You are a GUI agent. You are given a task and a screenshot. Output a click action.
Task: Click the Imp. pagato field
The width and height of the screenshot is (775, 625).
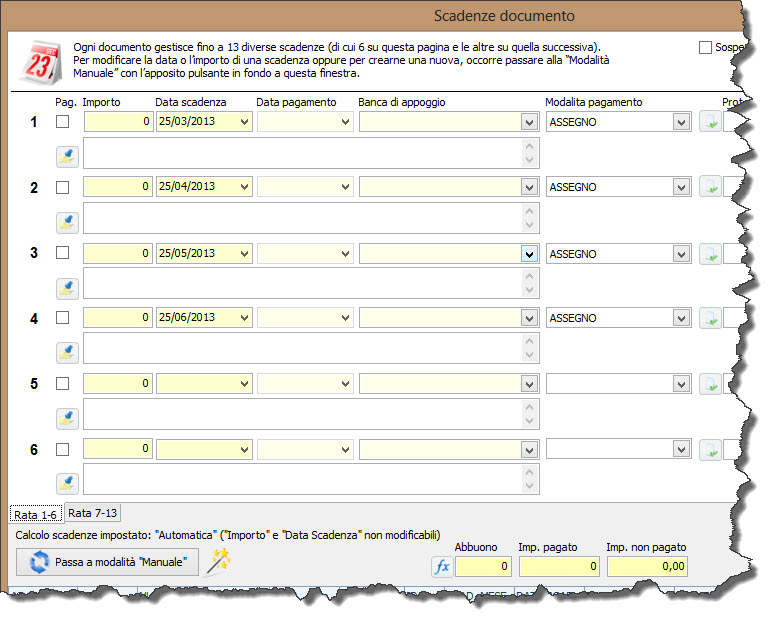tap(559, 567)
